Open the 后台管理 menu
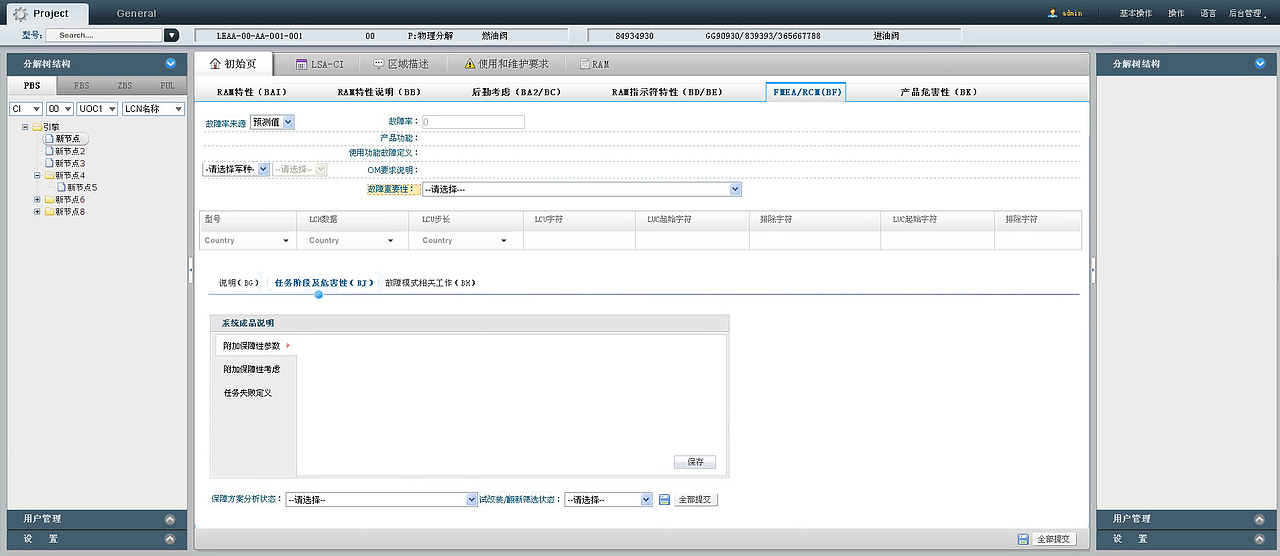The image size is (1280, 556). click(1244, 14)
